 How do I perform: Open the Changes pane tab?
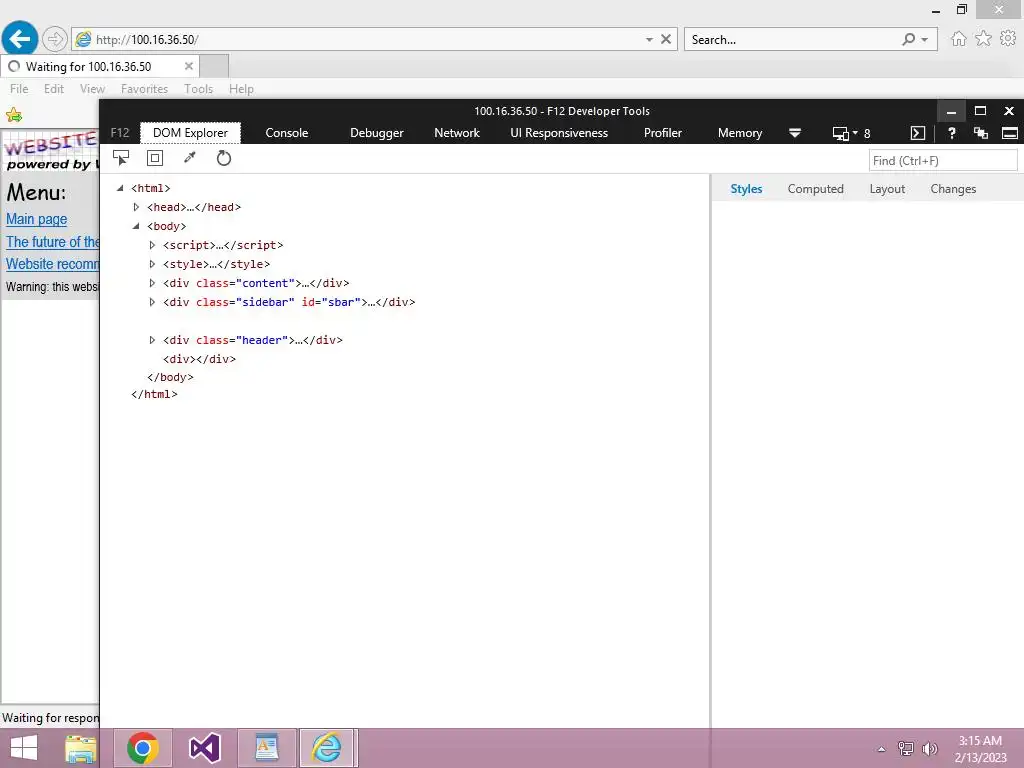click(953, 189)
